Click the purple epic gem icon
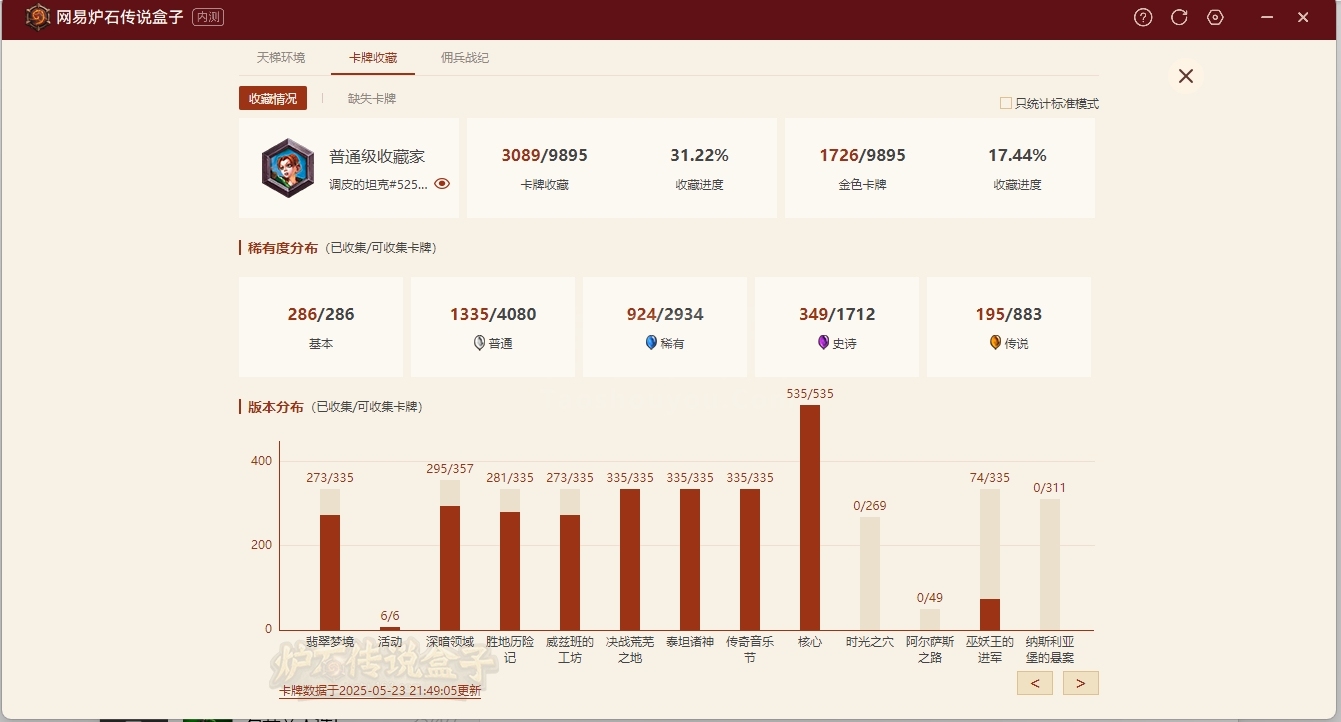The height and width of the screenshot is (722, 1341). (x=824, y=343)
